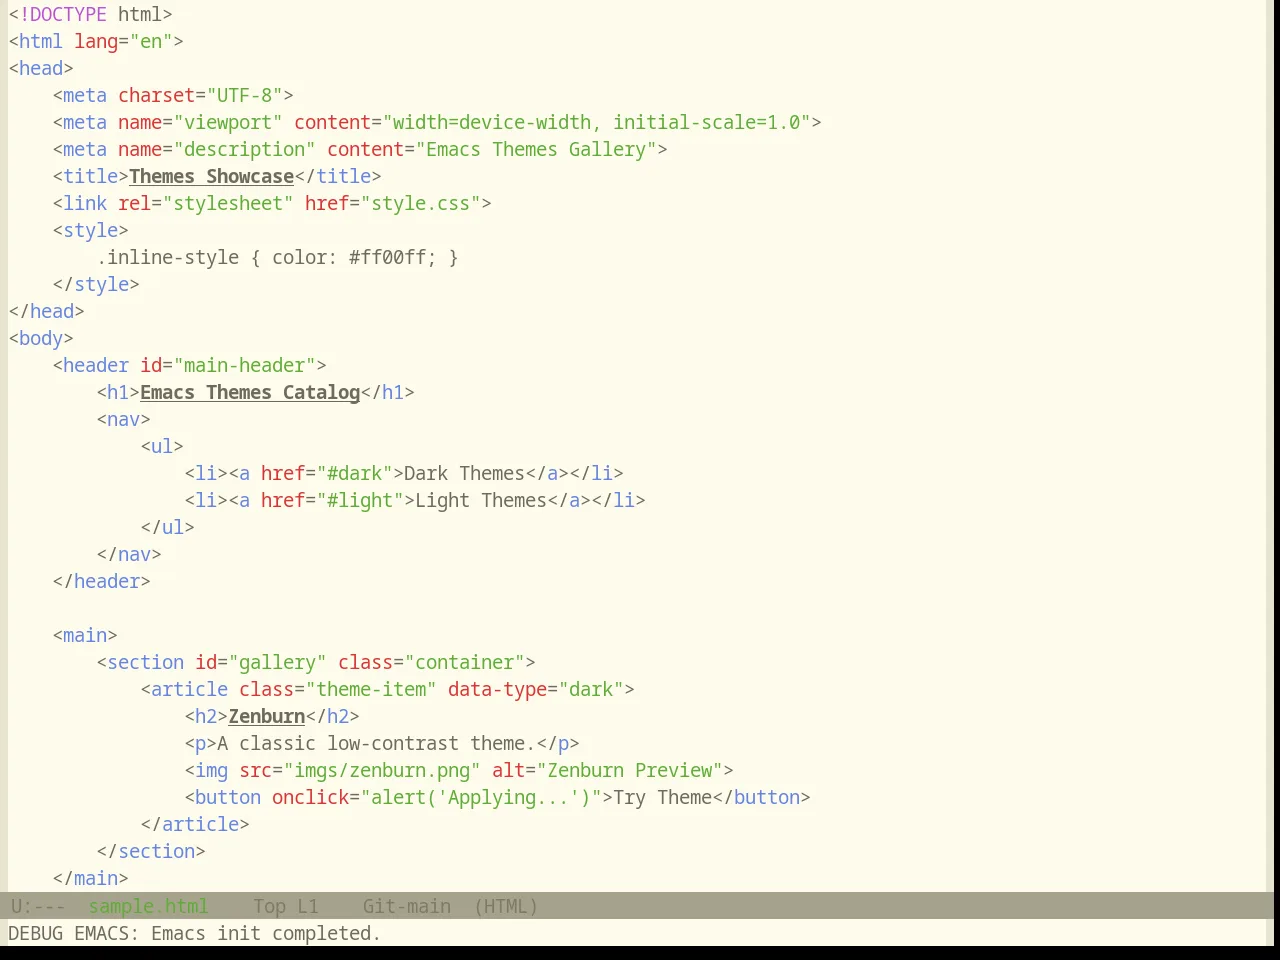Click the opening <style> tag

coord(91,231)
